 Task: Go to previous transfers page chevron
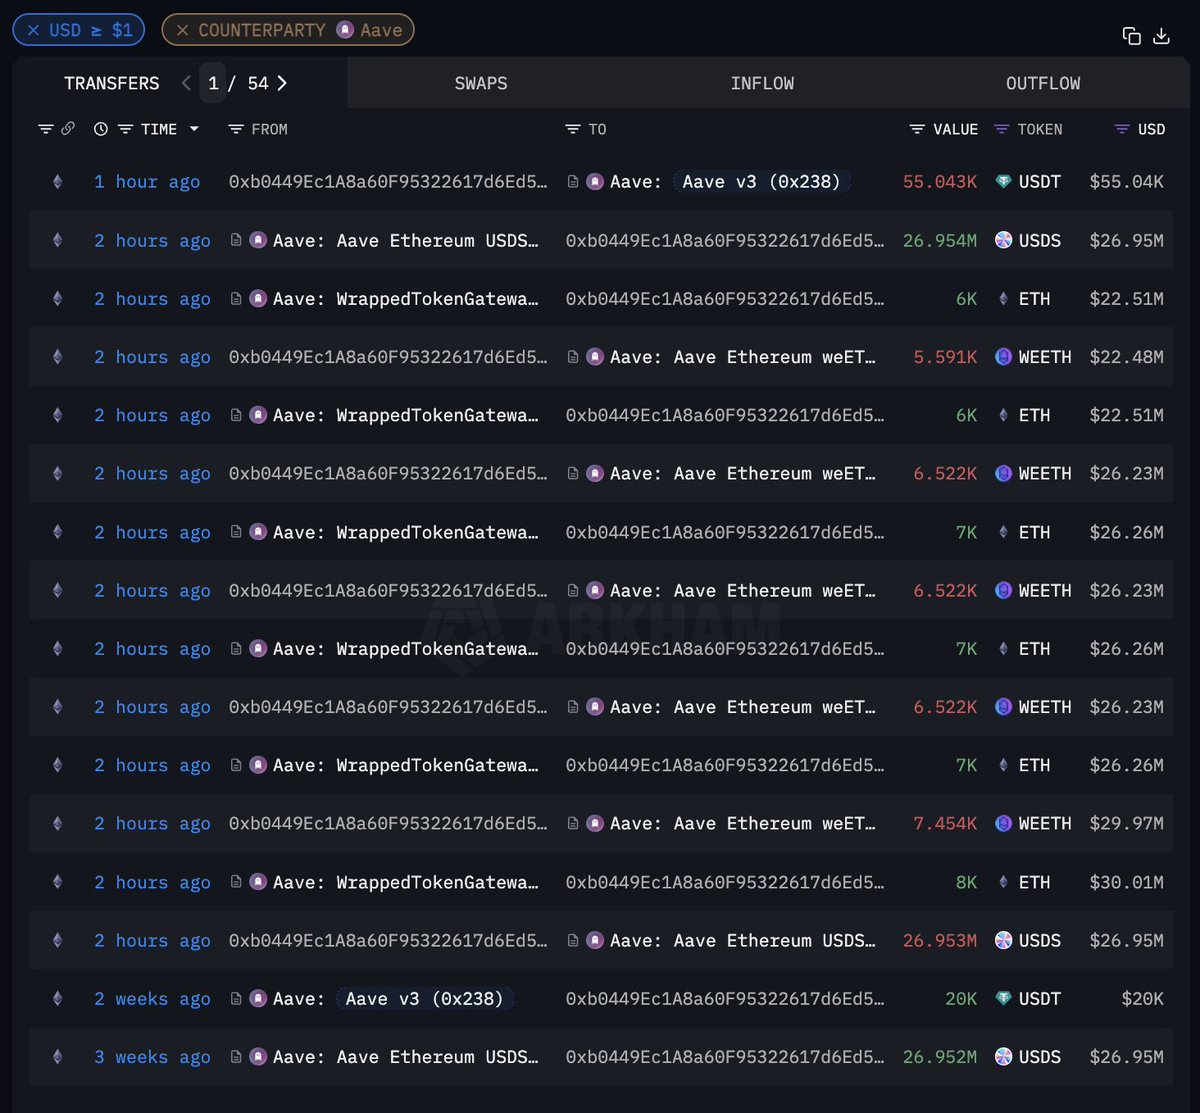tap(186, 83)
